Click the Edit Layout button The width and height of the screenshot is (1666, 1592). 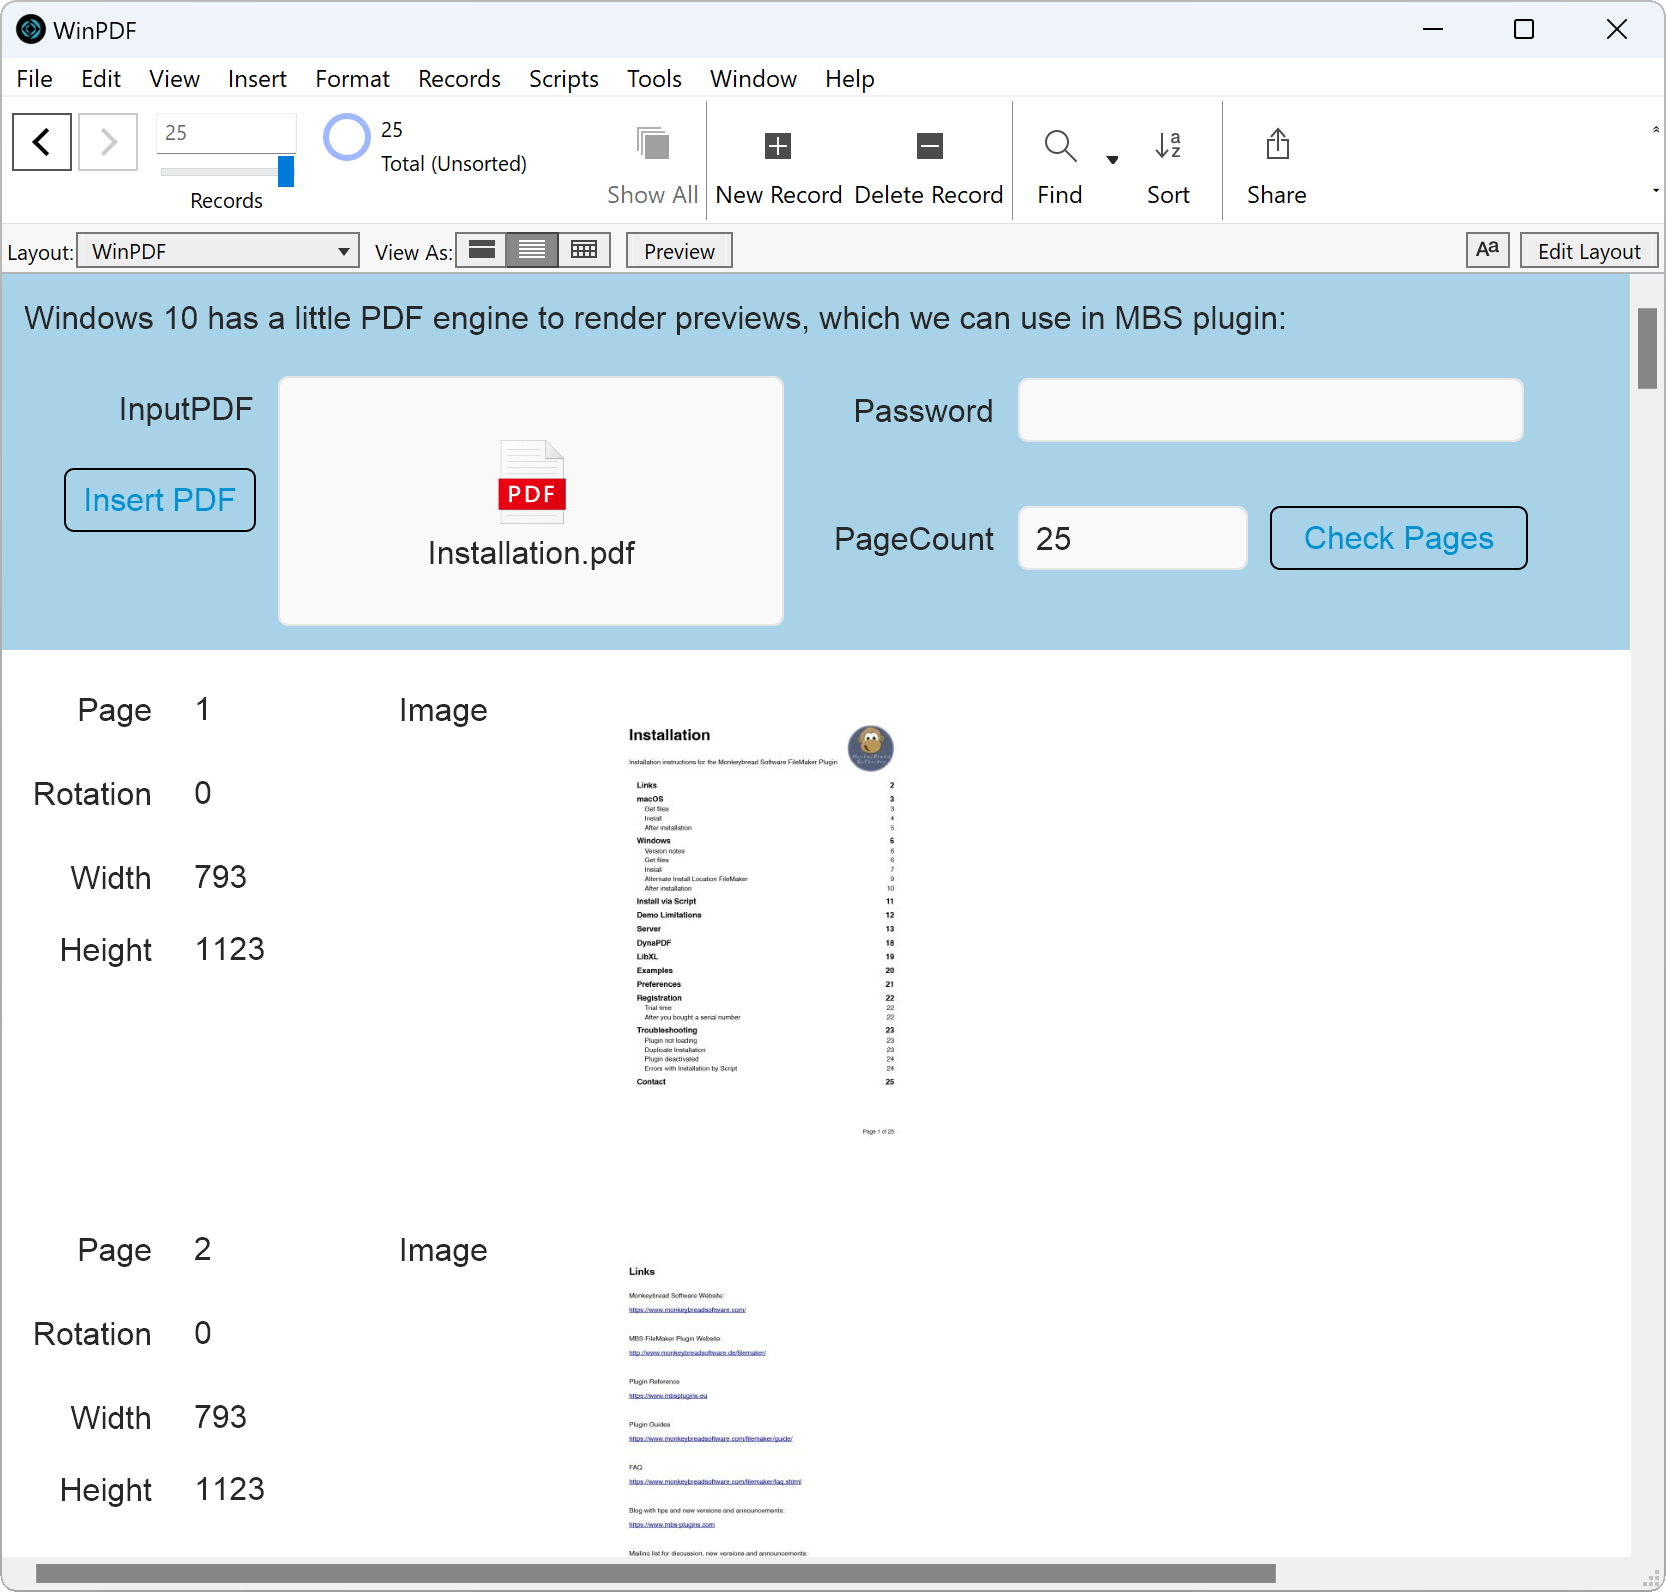point(1589,250)
